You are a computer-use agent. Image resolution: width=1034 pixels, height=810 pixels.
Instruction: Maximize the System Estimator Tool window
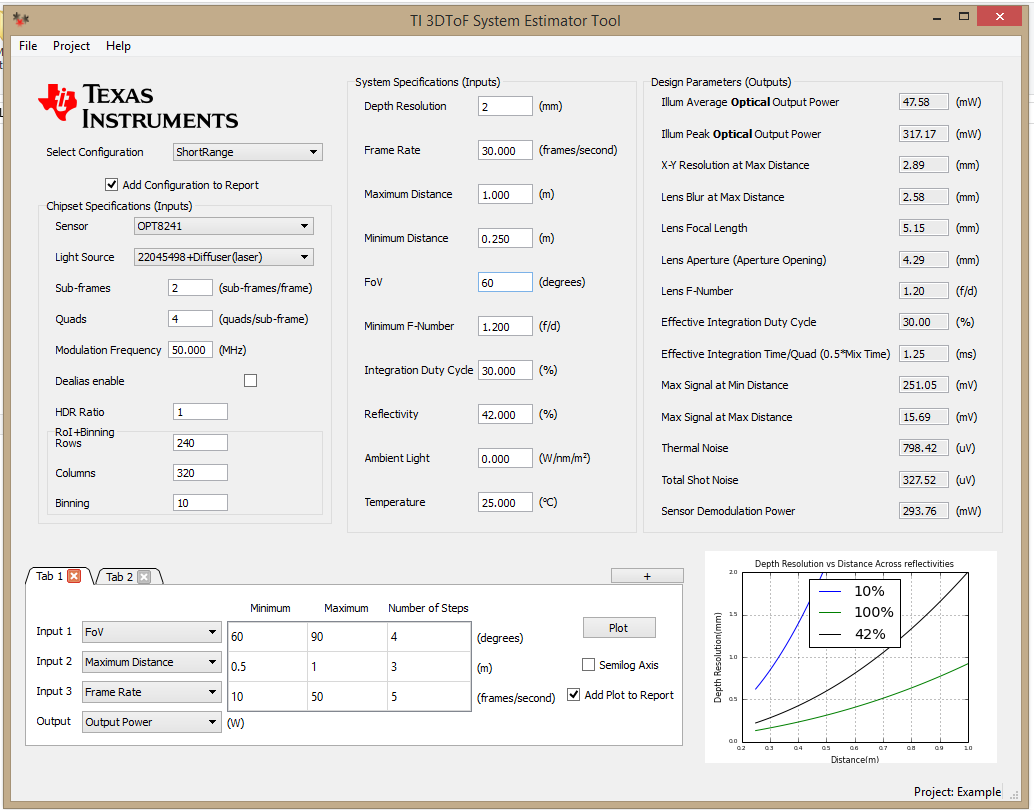pyautogui.click(x=964, y=17)
